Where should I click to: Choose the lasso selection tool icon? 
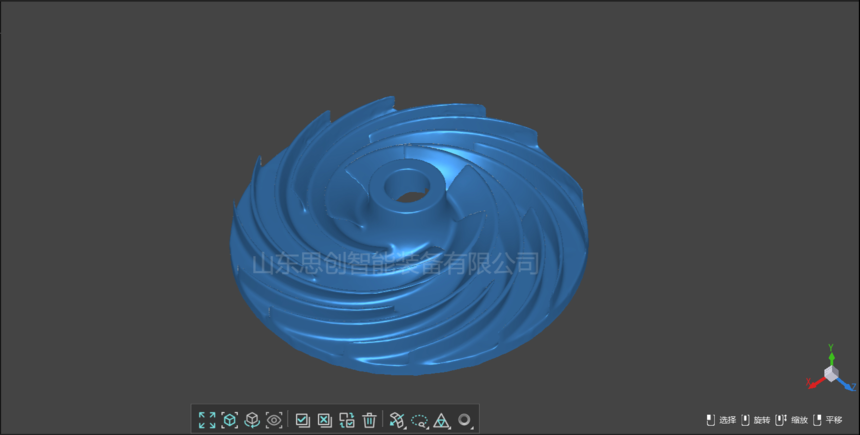pyautogui.click(x=419, y=421)
